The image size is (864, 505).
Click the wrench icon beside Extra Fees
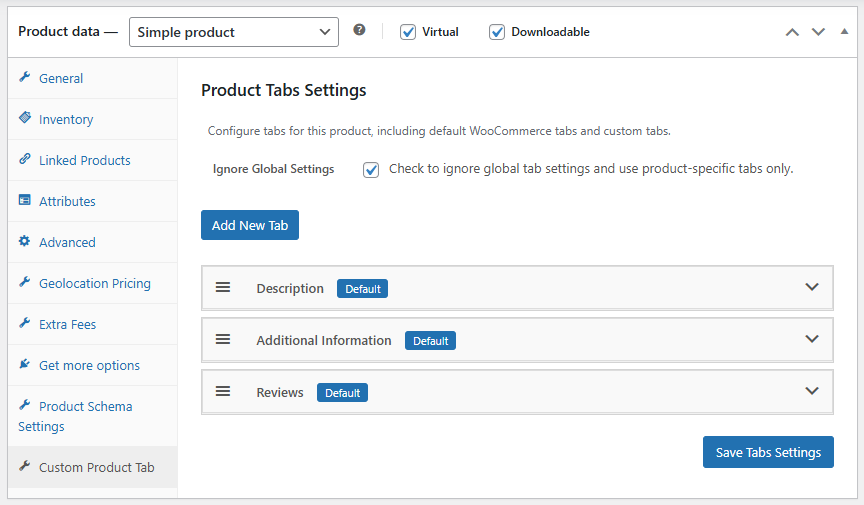click(25, 323)
